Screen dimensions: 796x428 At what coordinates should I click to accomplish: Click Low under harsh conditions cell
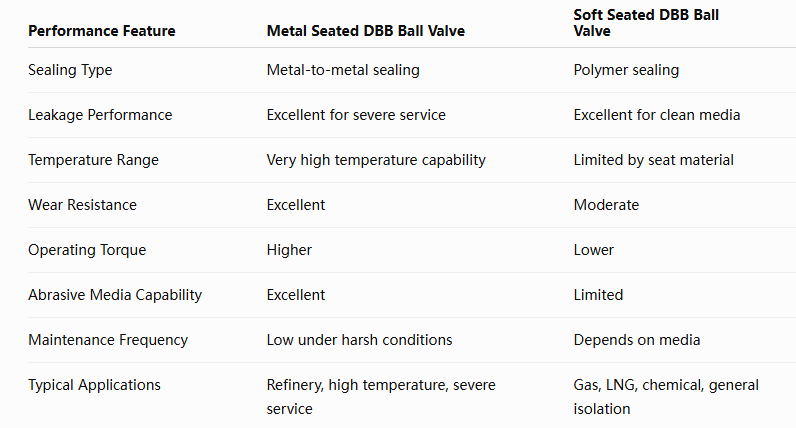tap(359, 340)
